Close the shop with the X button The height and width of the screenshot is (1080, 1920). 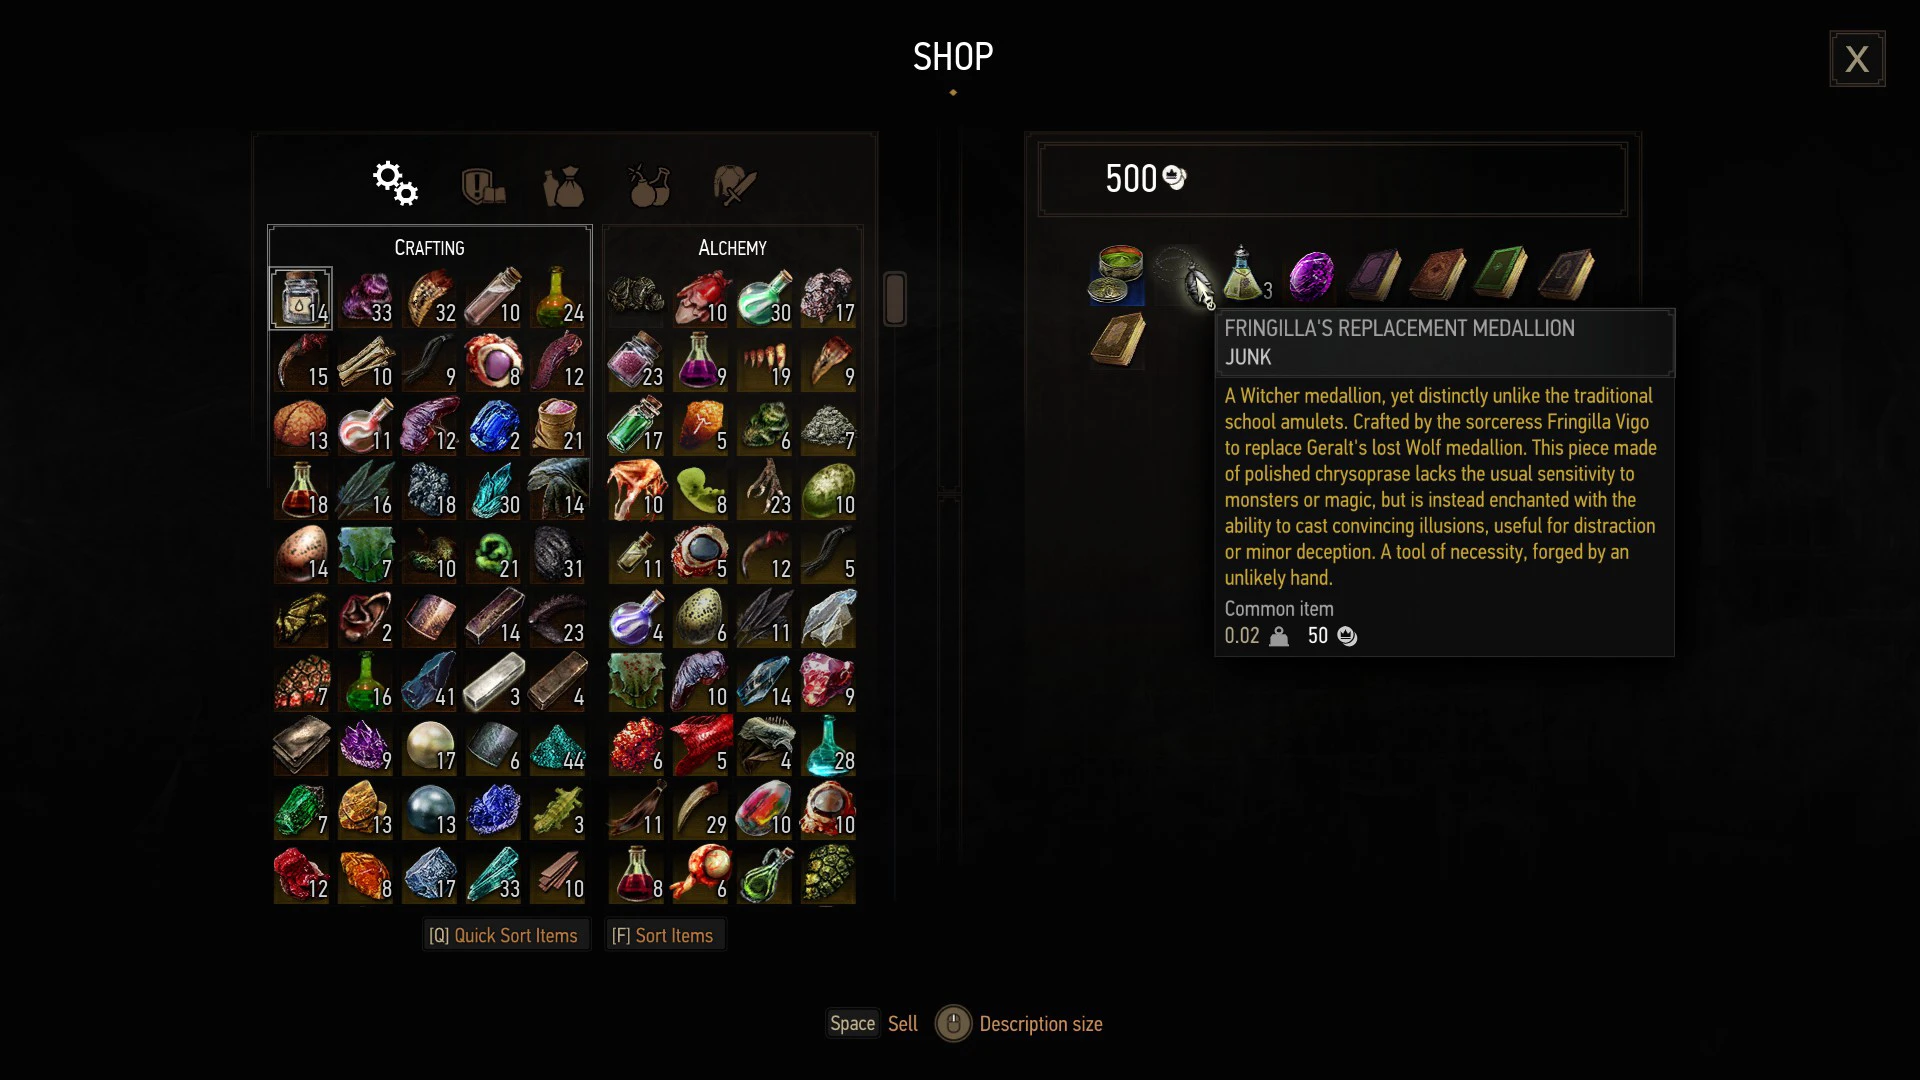[1857, 59]
